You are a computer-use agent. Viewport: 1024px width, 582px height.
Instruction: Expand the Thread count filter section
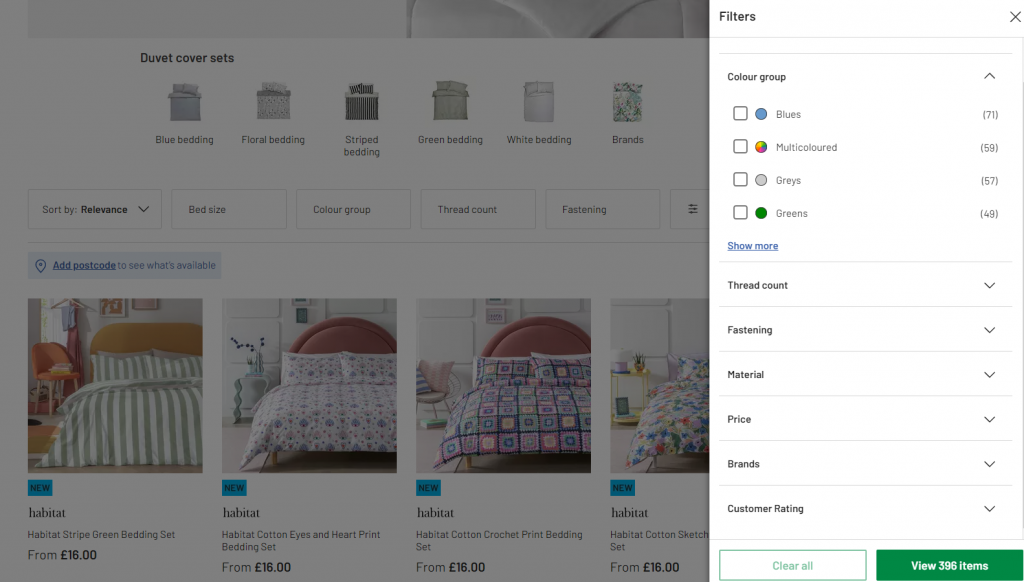click(x=989, y=285)
